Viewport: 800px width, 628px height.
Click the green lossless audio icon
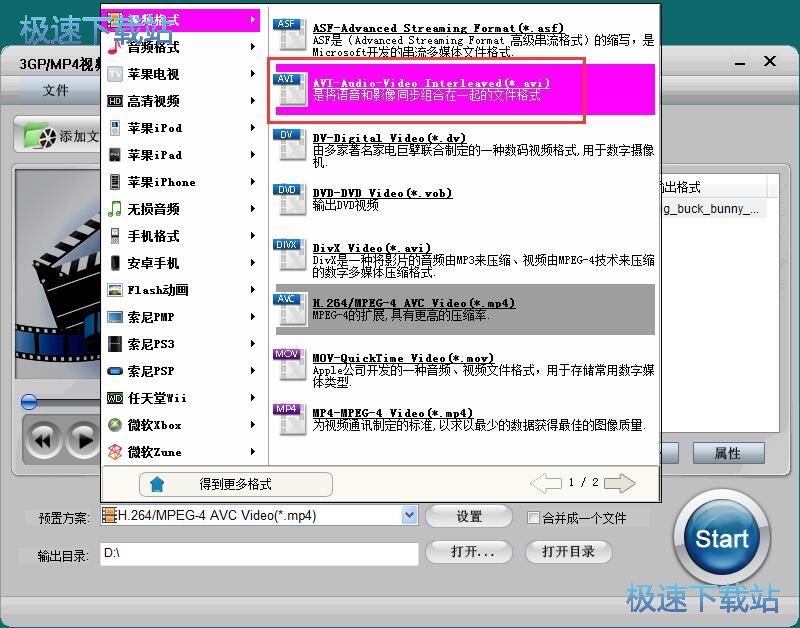[x=115, y=209]
